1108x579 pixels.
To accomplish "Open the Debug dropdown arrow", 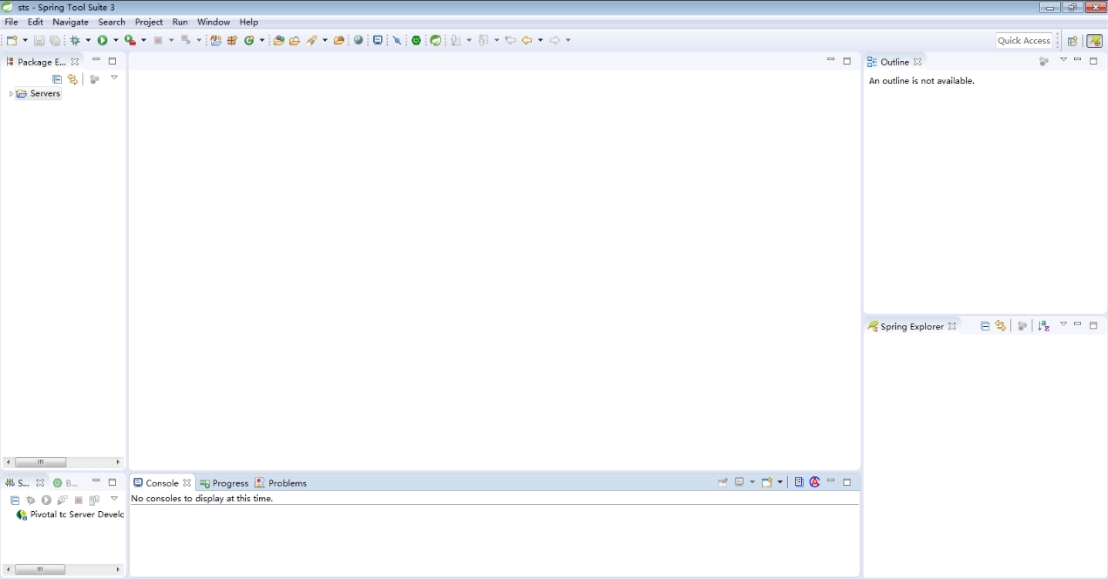I will [x=88, y=40].
